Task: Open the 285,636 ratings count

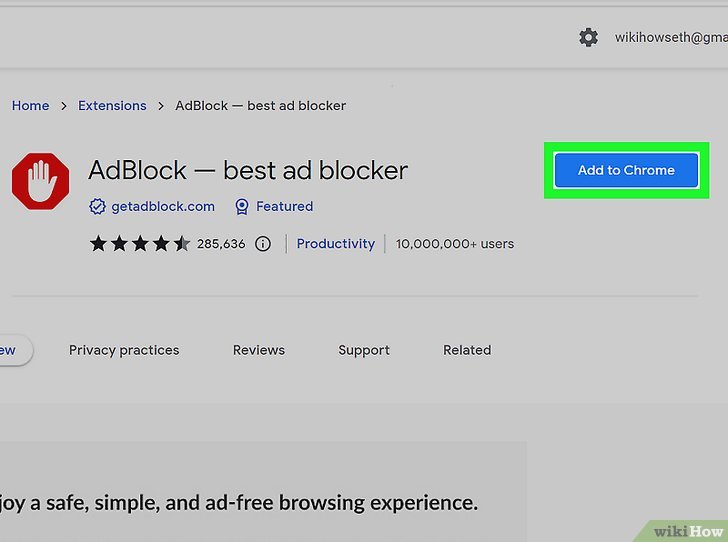Action: point(221,243)
